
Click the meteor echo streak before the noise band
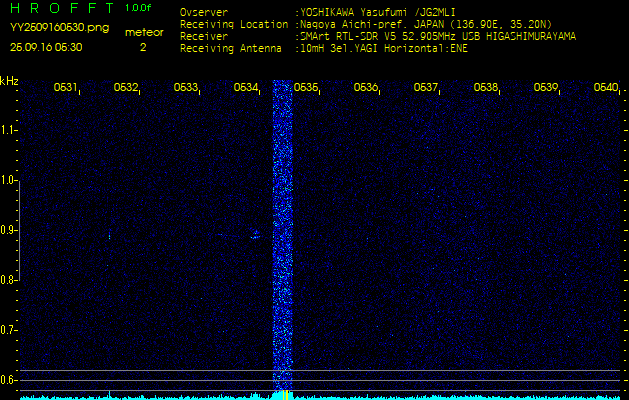(x=256, y=235)
